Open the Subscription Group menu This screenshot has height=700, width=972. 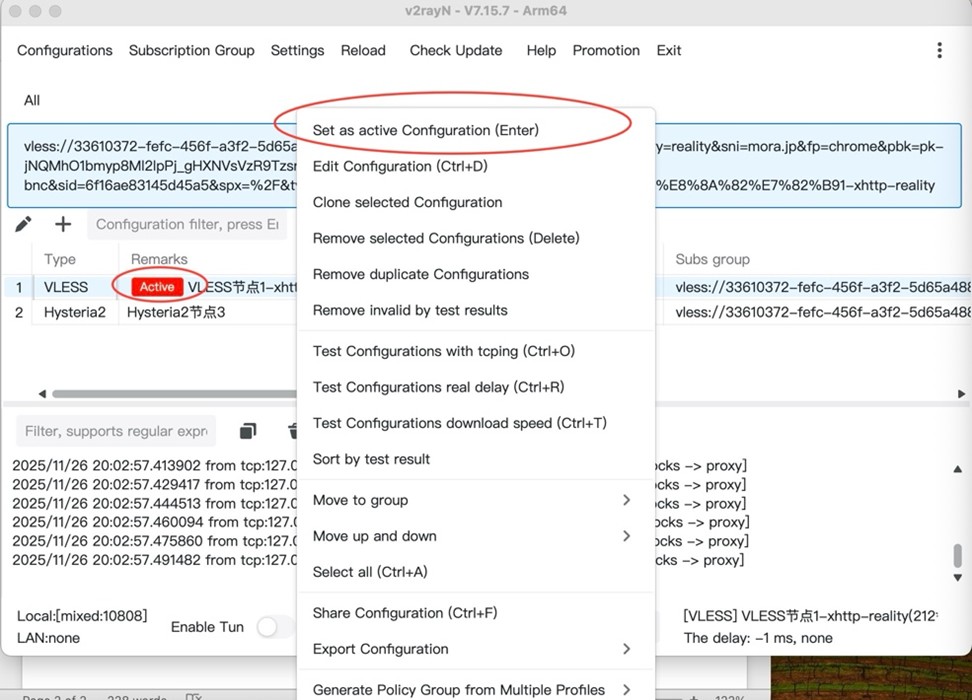[191, 50]
